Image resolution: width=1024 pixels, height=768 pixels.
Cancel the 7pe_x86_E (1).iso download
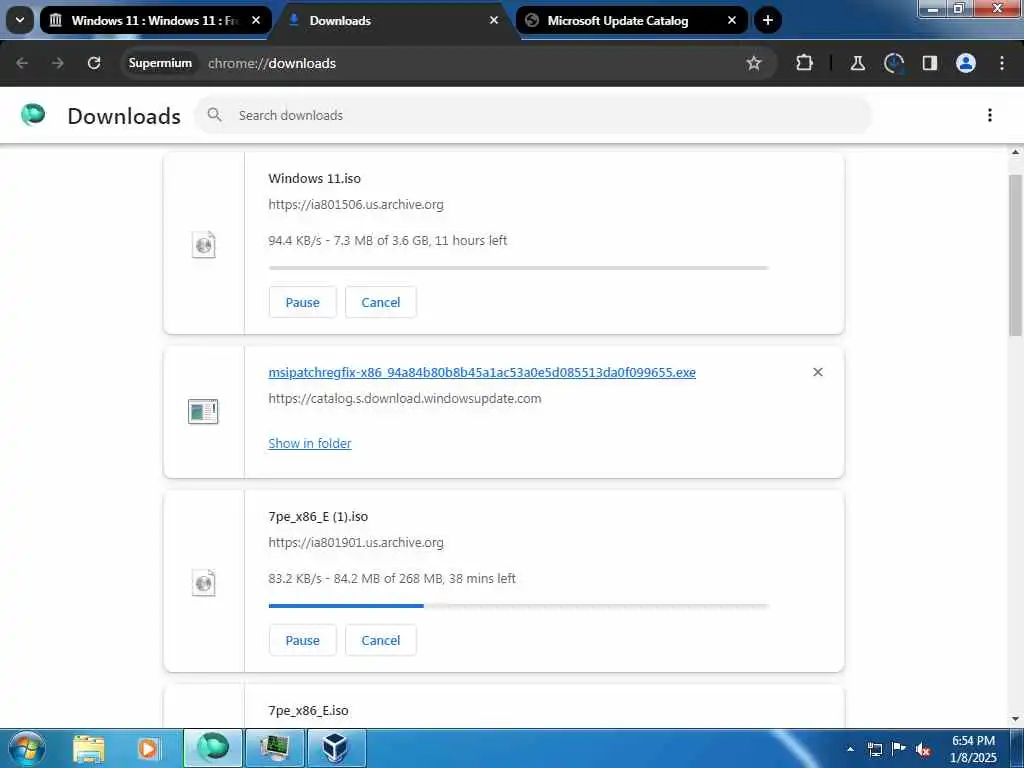point(381,641)
